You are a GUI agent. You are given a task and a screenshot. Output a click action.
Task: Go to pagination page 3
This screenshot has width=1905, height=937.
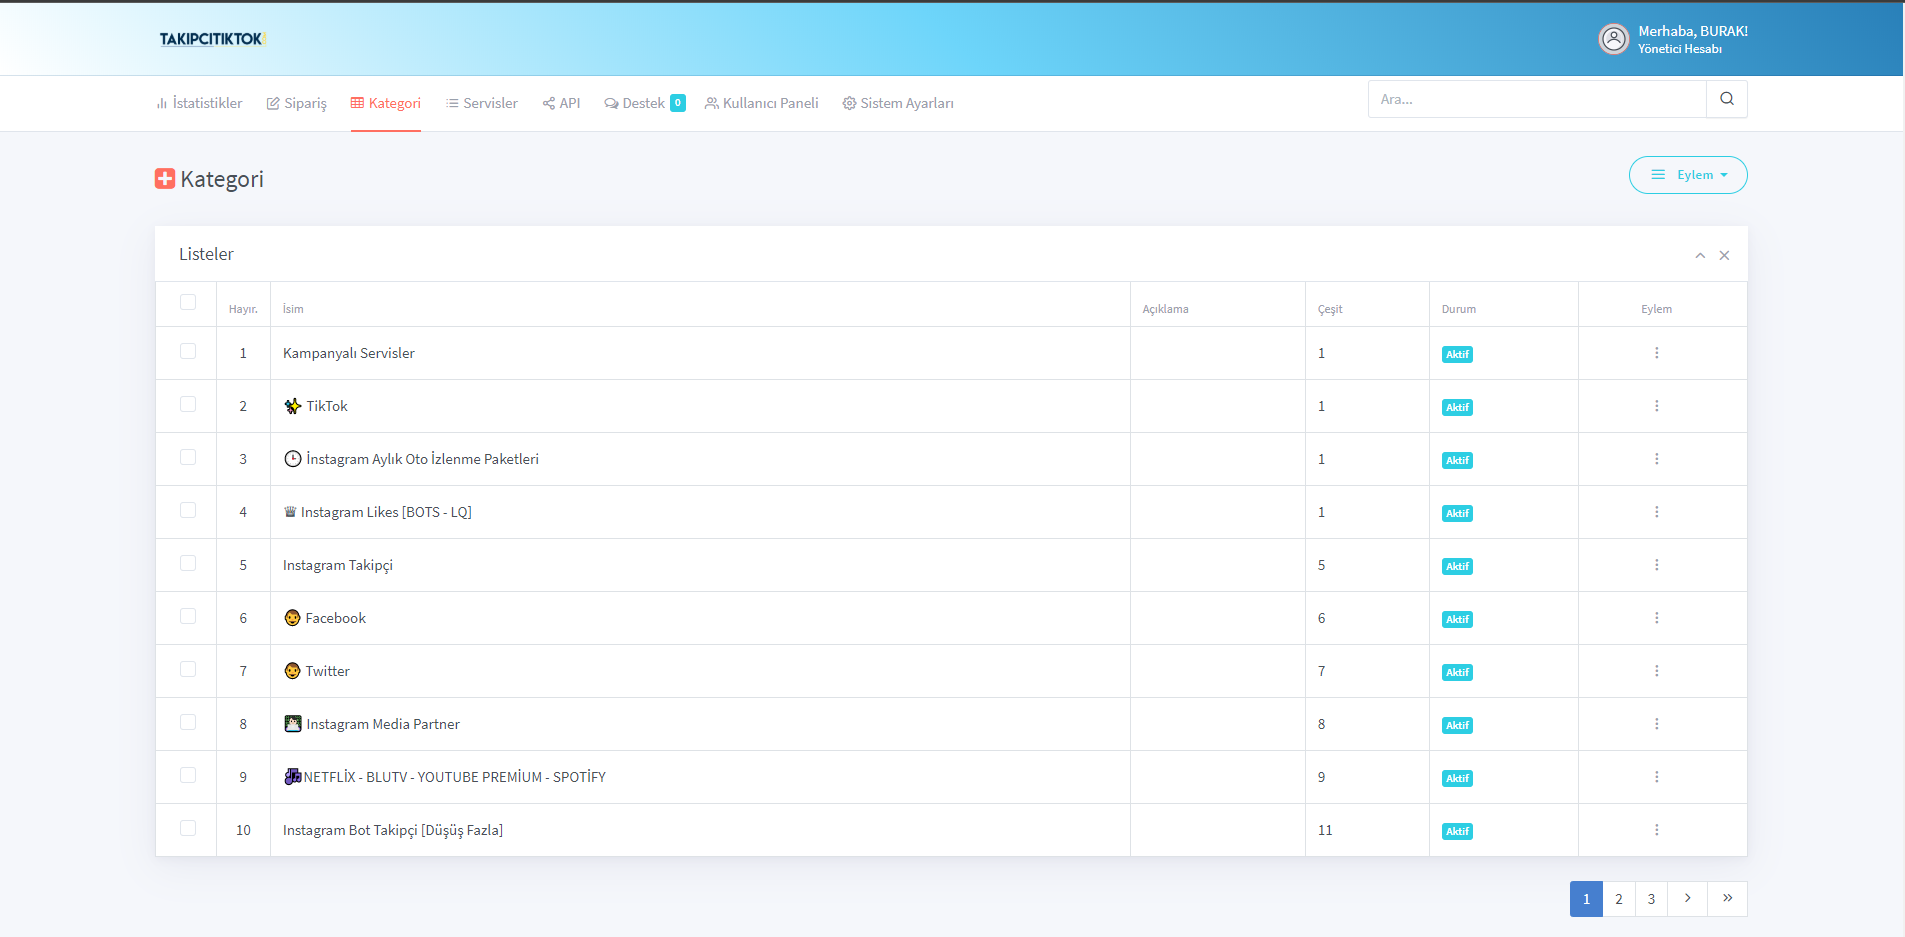(1652, 899)
